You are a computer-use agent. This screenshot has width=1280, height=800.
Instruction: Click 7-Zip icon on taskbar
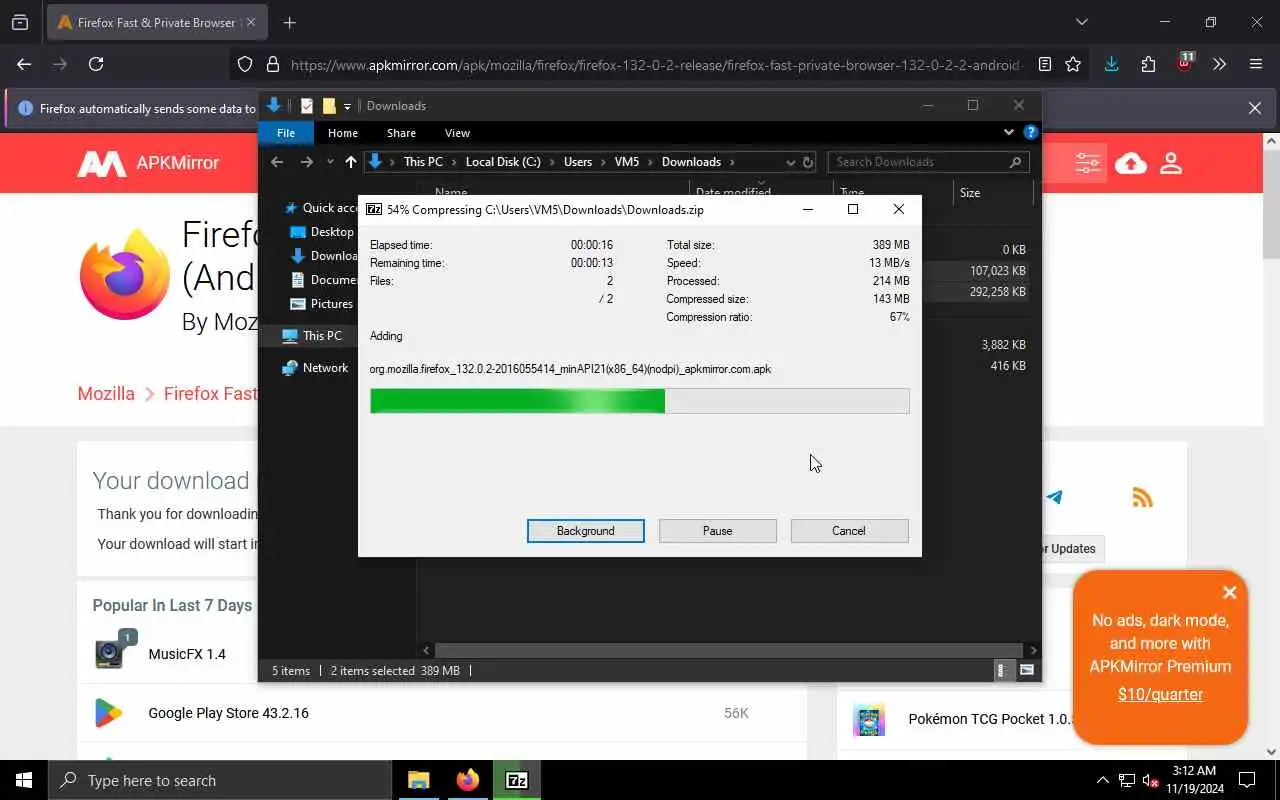point(517,780)
